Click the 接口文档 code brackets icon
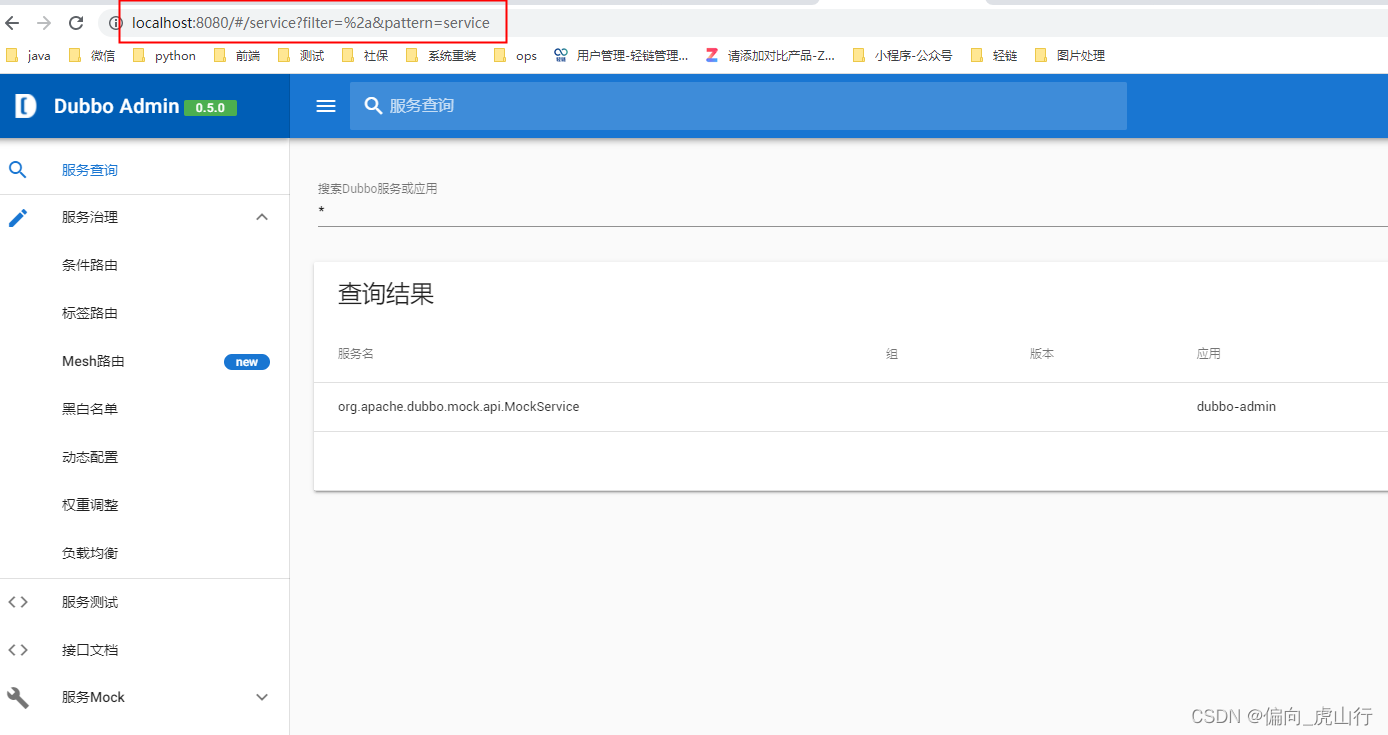Screen dimensions: 1388x735 (x=18, y=650)
